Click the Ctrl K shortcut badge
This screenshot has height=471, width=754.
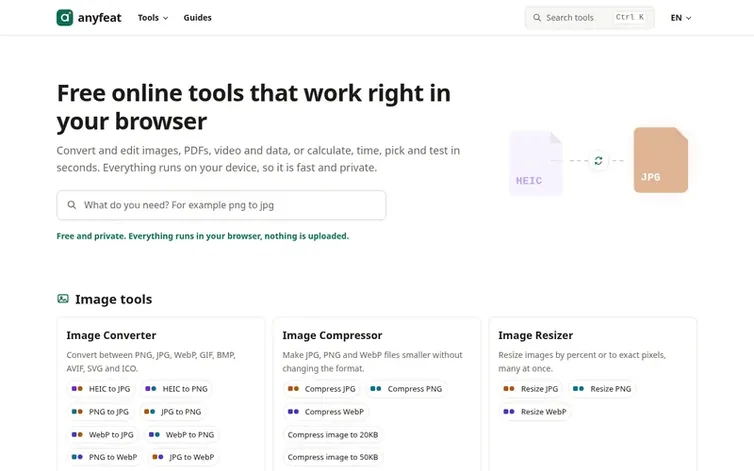point(629,17)
